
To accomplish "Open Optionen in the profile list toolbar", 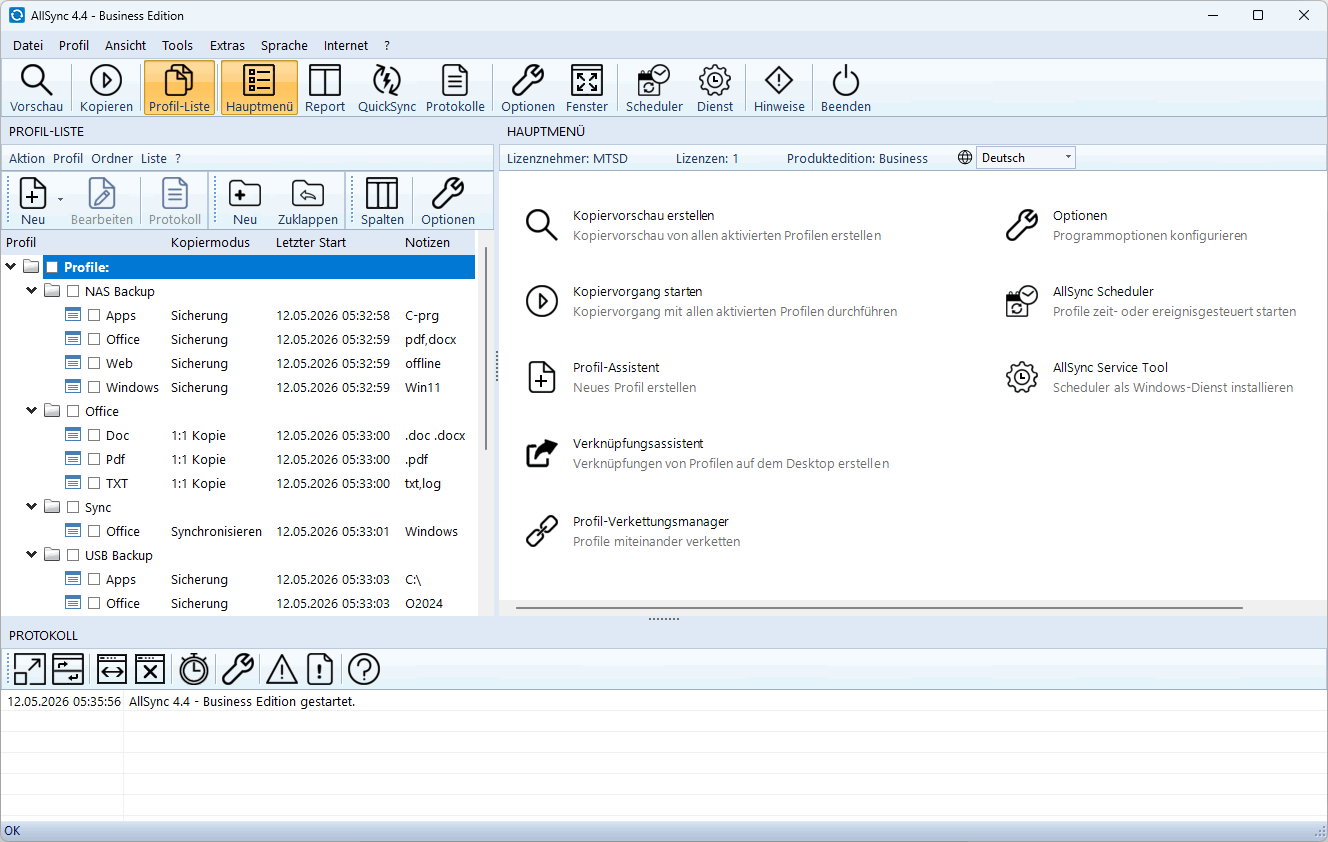I will pyautogui.click(x=448, y=200).
